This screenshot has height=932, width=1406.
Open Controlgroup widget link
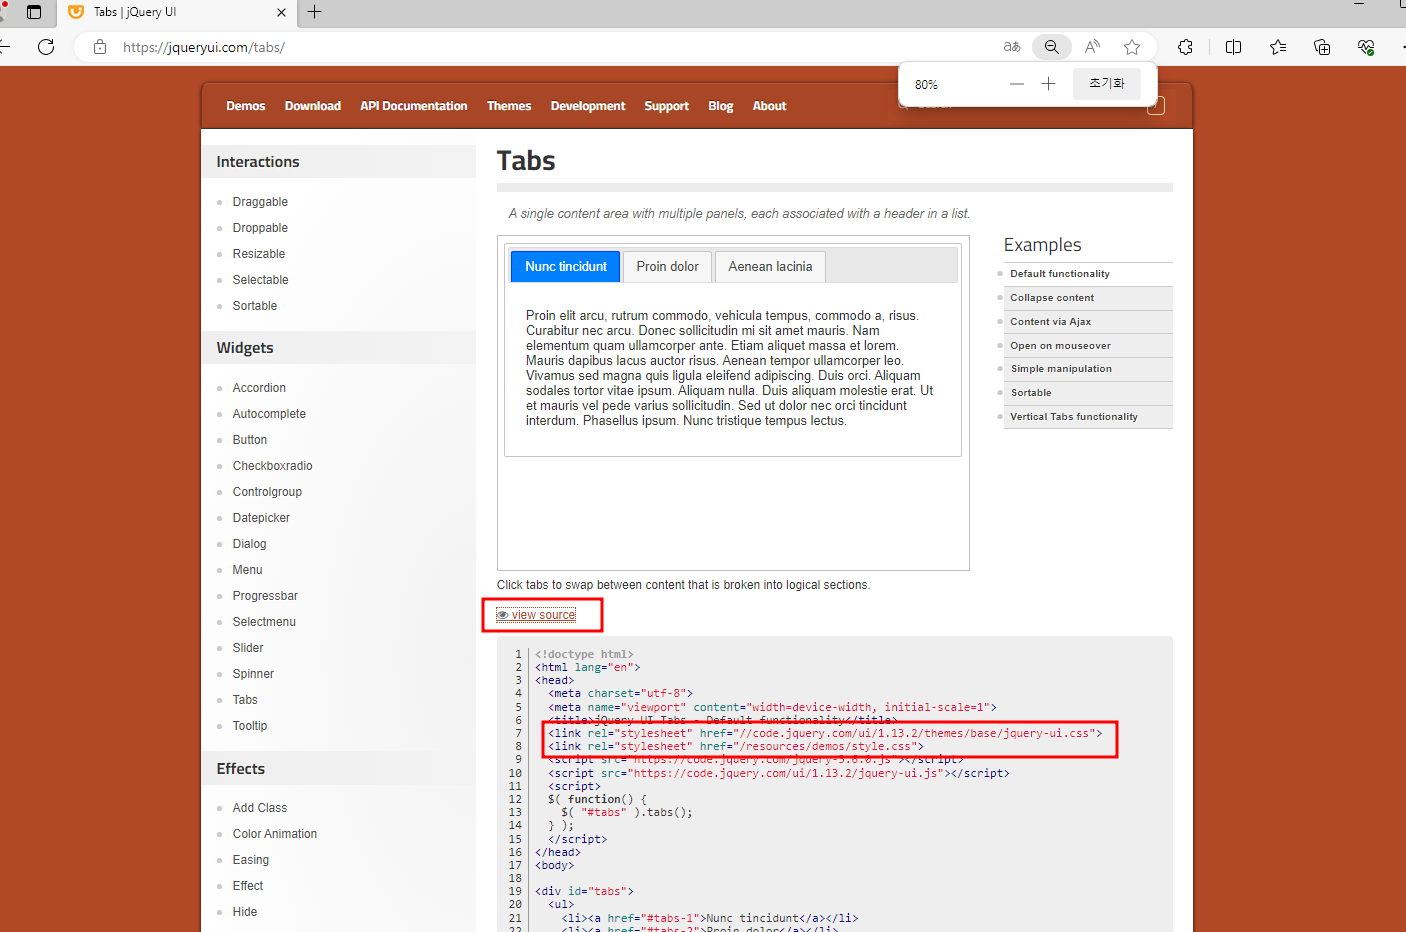(x=267, y=492)
